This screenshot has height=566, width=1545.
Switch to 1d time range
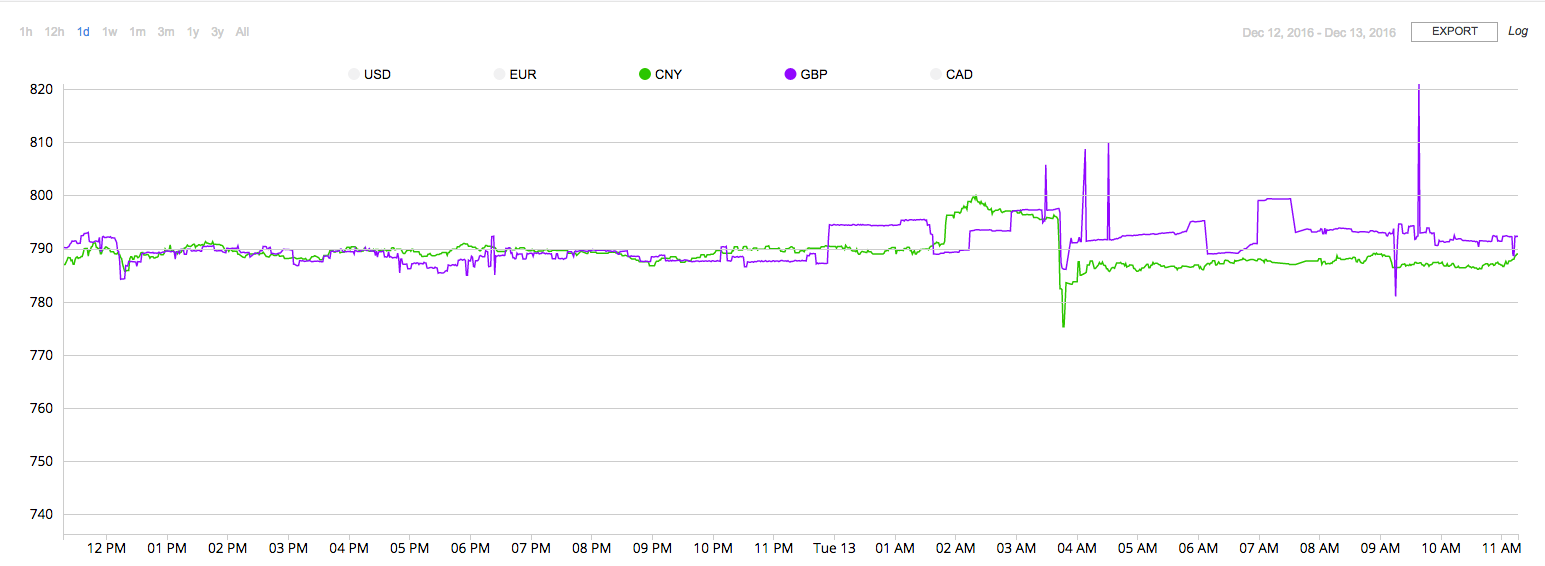(x=84, y=32)
